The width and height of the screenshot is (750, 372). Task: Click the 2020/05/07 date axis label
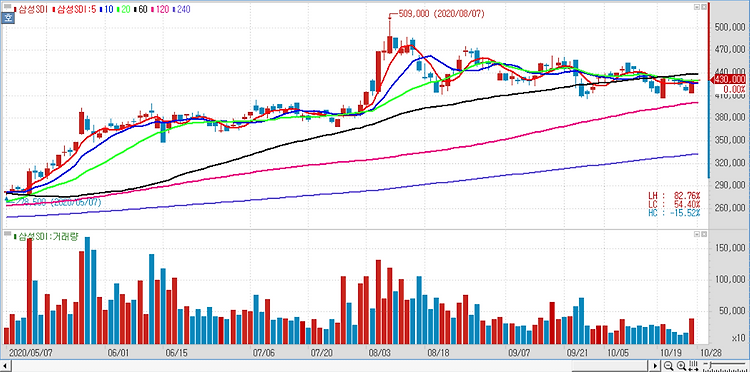(30, 352)
